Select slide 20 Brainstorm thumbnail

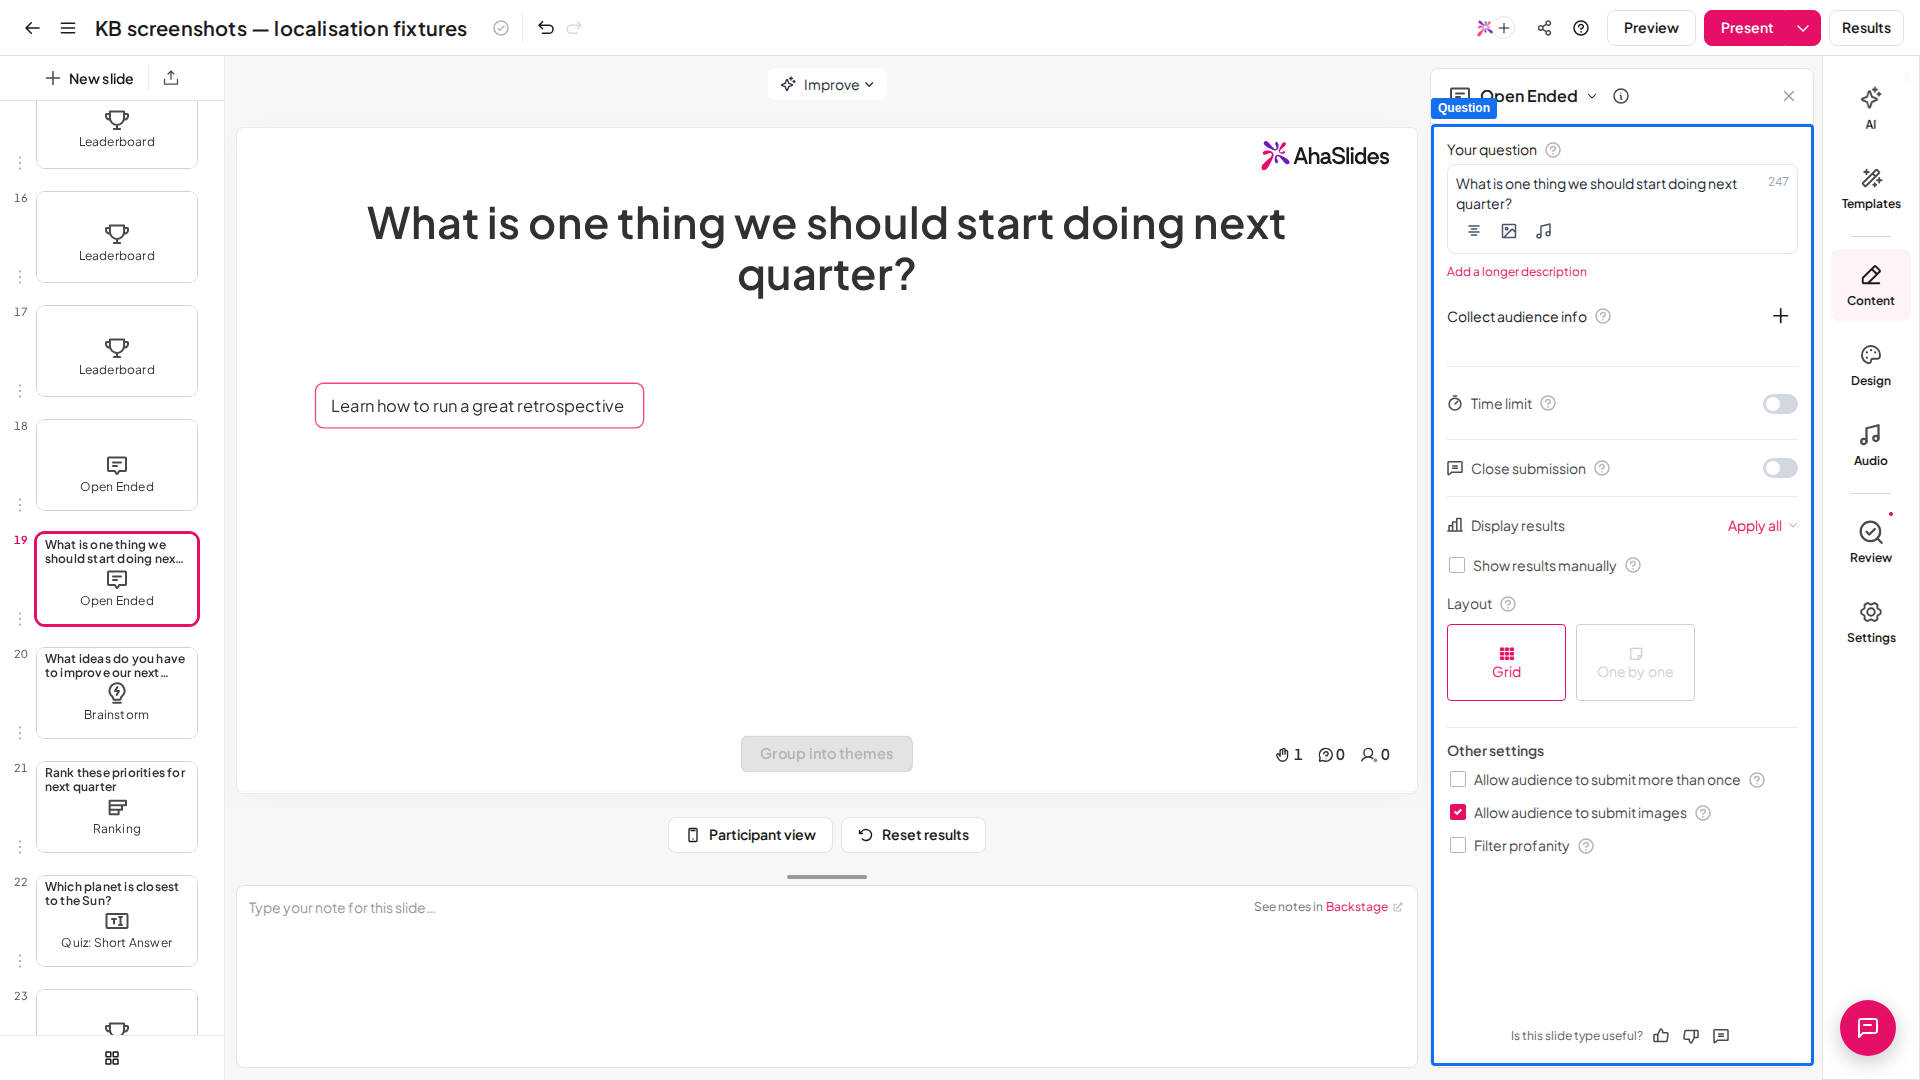117,693
